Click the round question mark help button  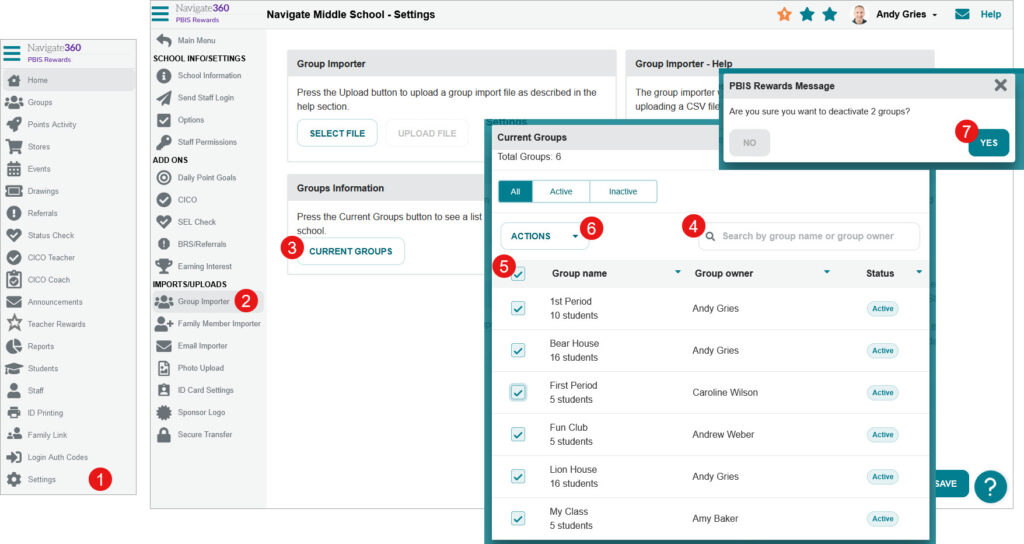(x=990, y=486)
